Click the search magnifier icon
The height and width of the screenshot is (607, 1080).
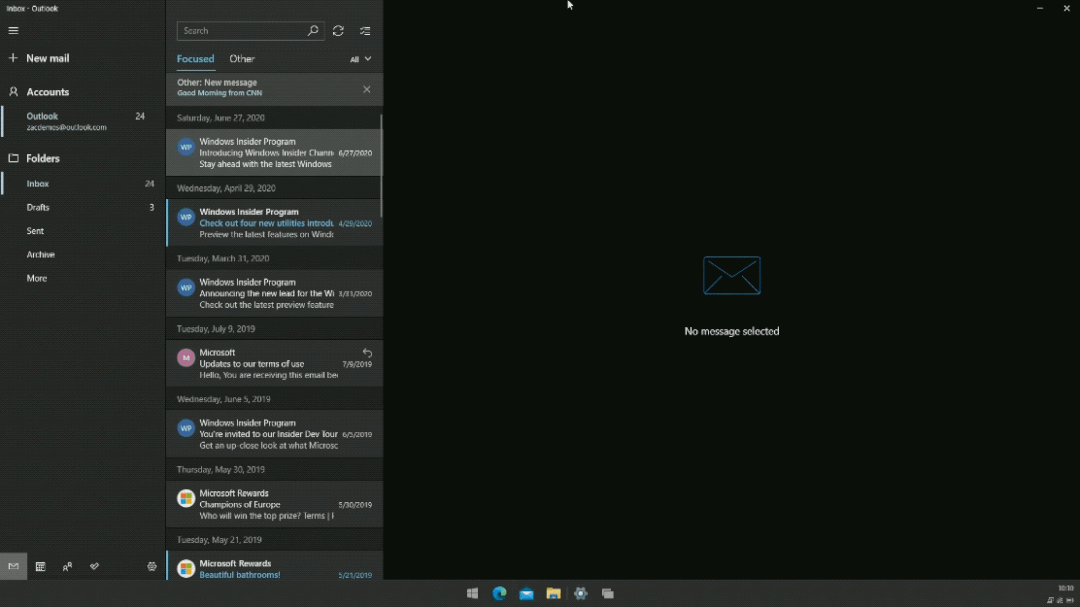point(312,31)
